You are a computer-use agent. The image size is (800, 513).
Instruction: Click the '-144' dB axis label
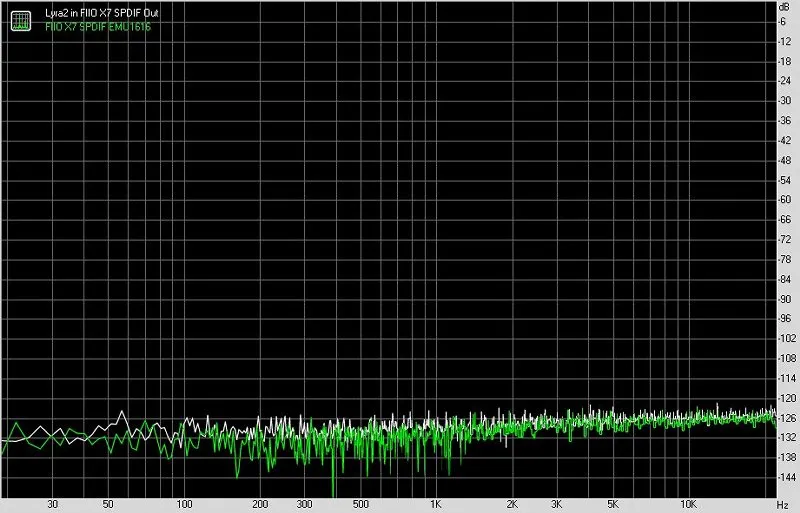786,477
